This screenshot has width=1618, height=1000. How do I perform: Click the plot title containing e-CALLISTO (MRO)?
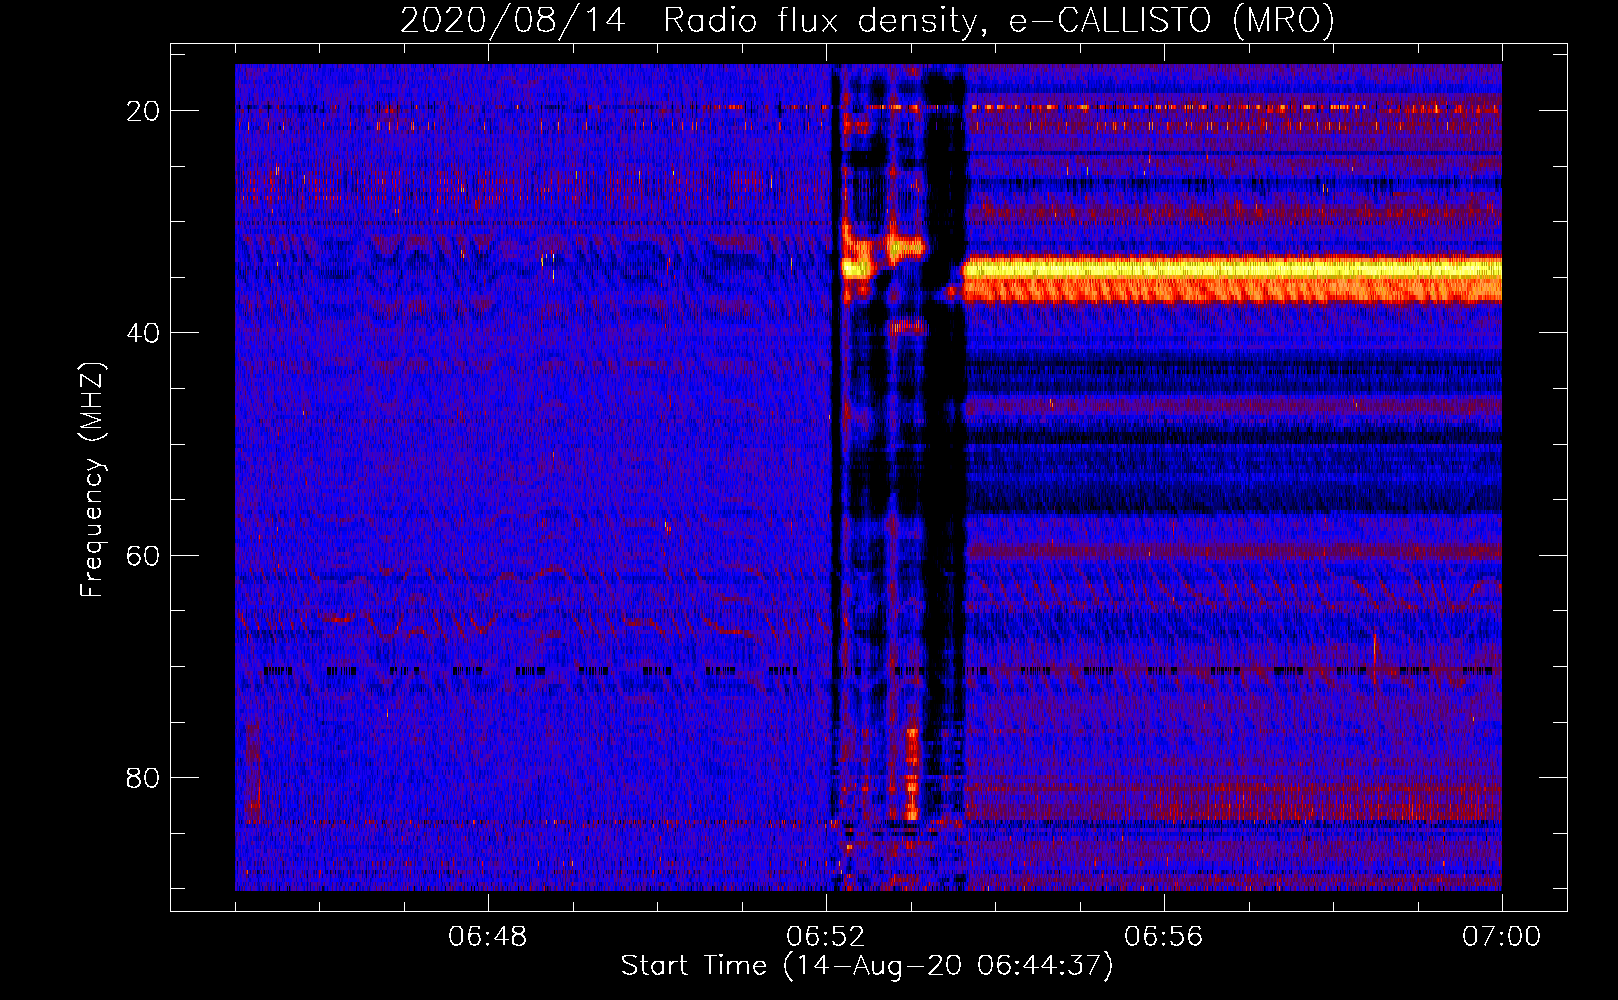tap(867, 20)
